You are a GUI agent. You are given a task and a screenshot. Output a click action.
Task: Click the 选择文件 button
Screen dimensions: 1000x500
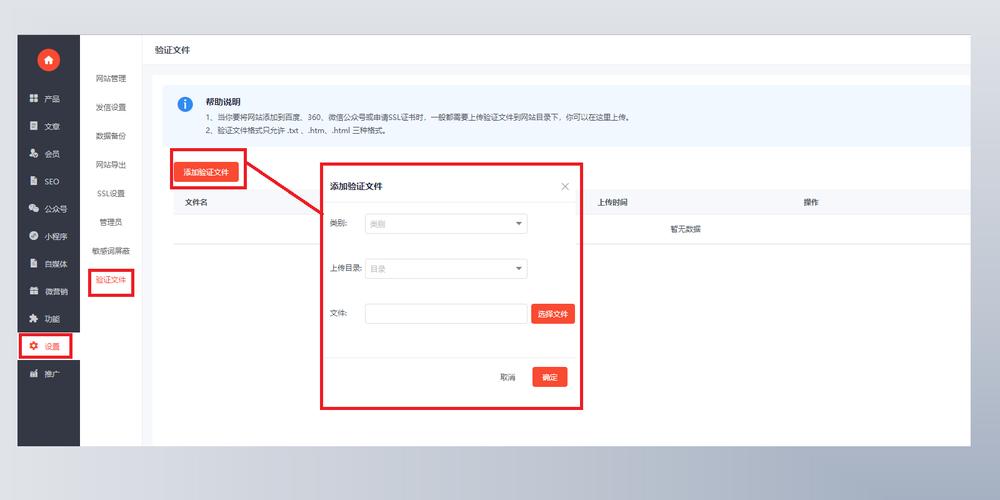[x=553, y=314]
